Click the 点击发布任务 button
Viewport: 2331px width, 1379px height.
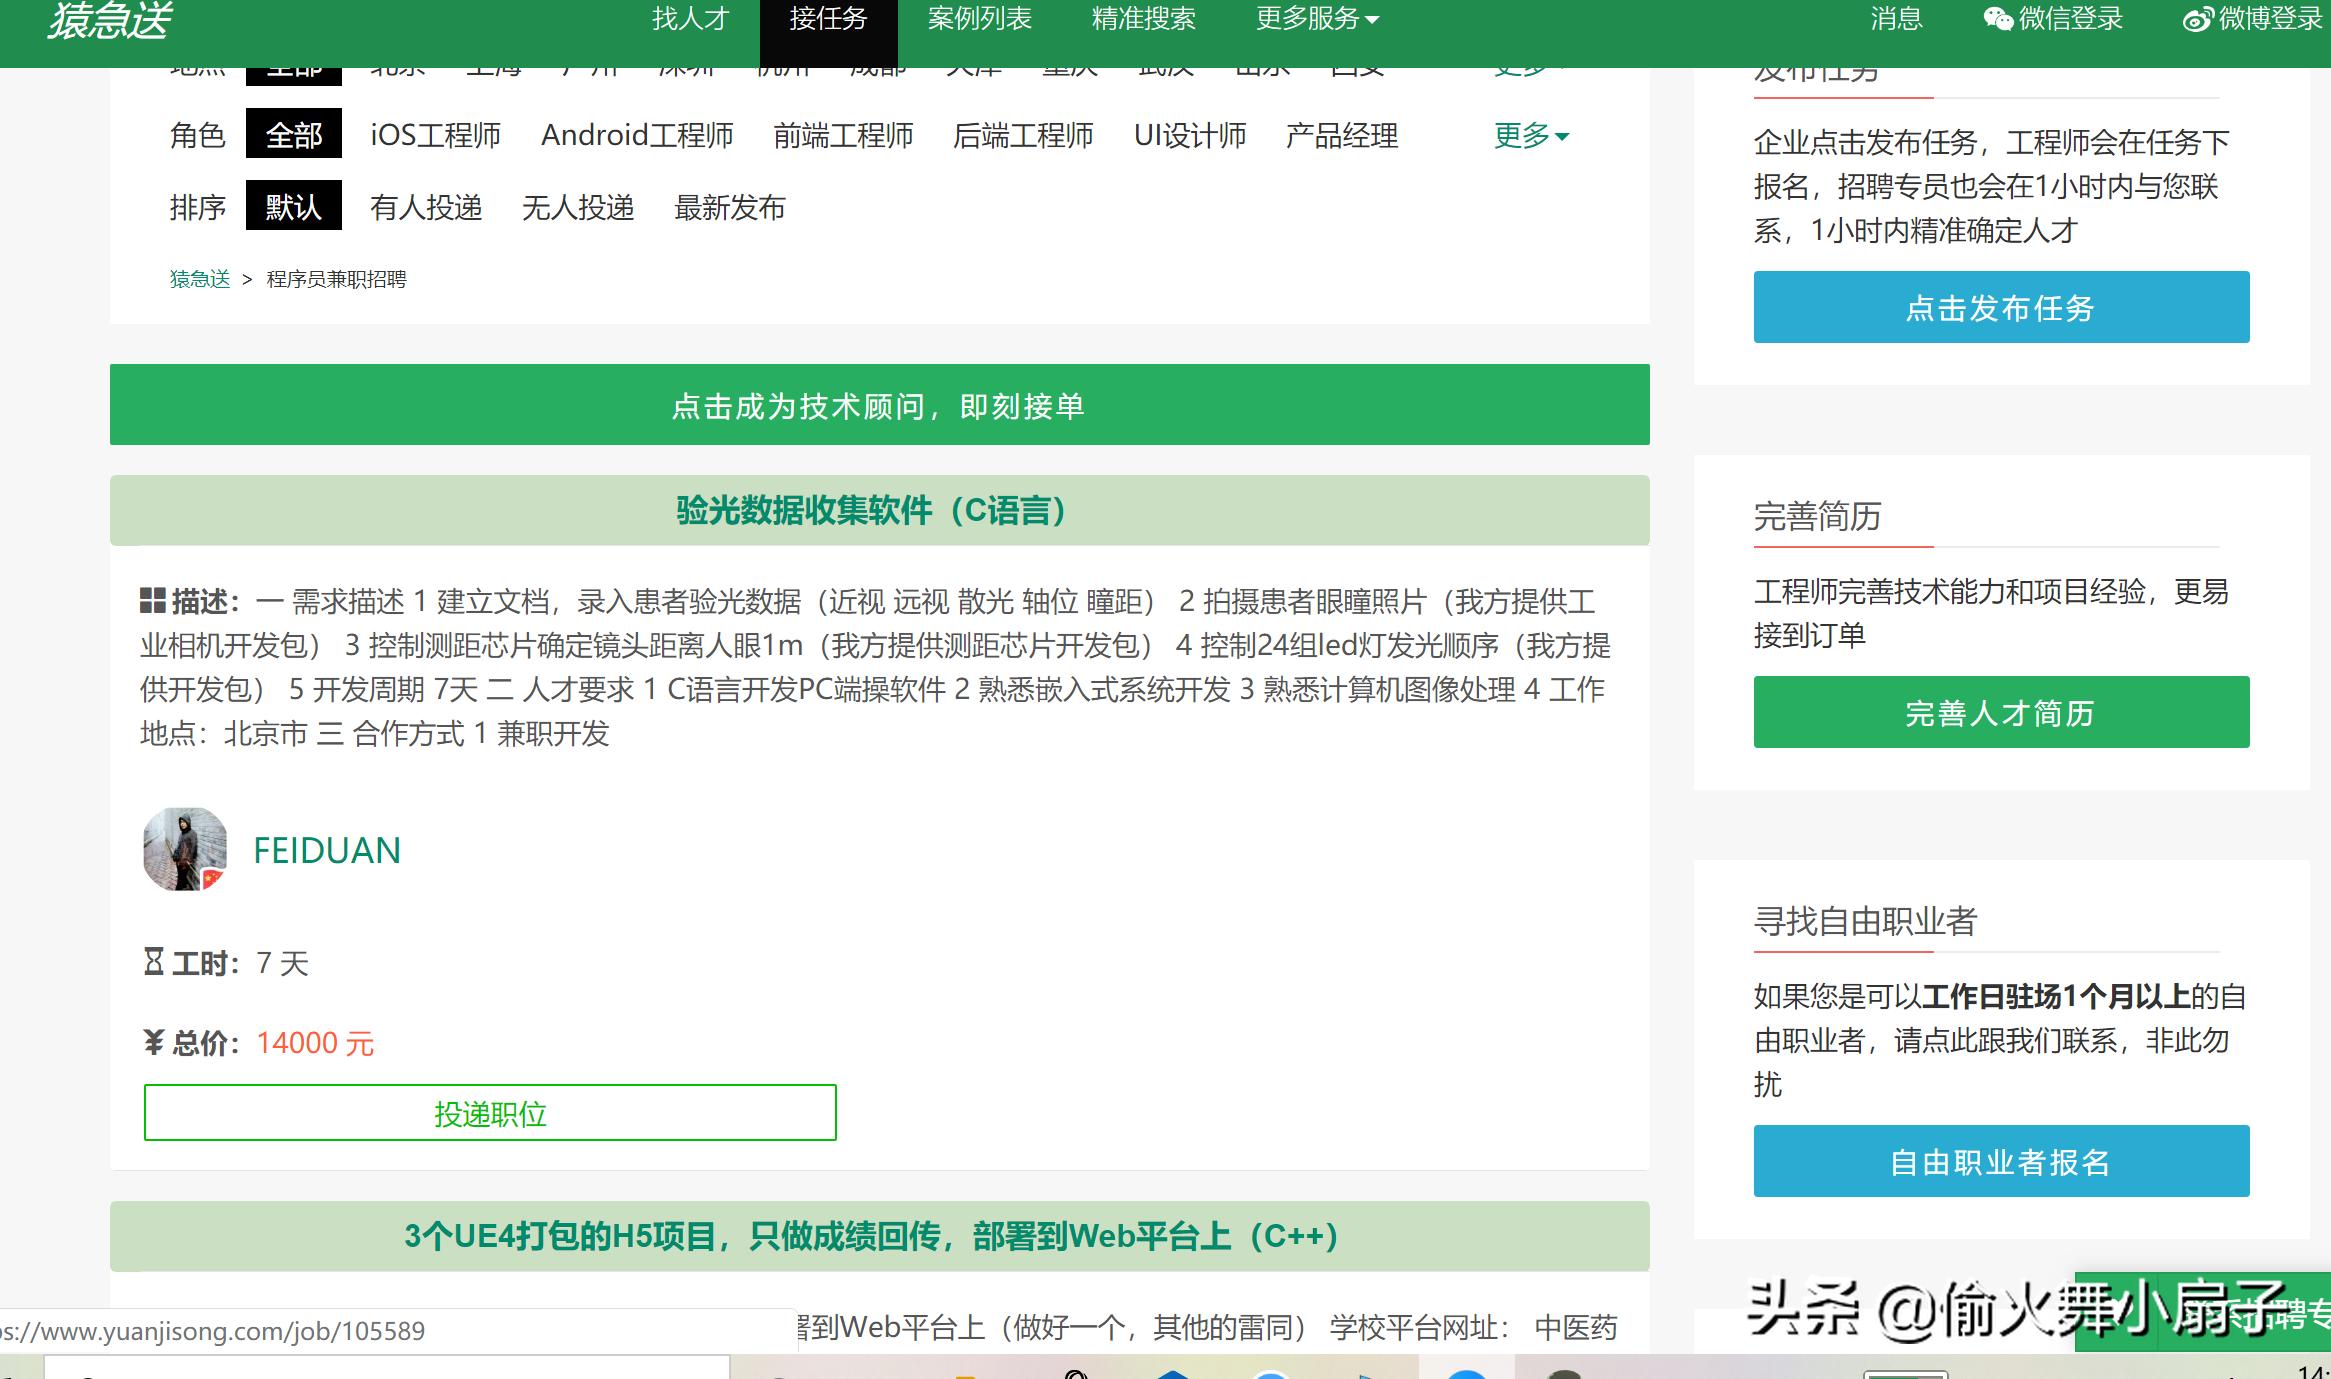tap(2000, 307)
